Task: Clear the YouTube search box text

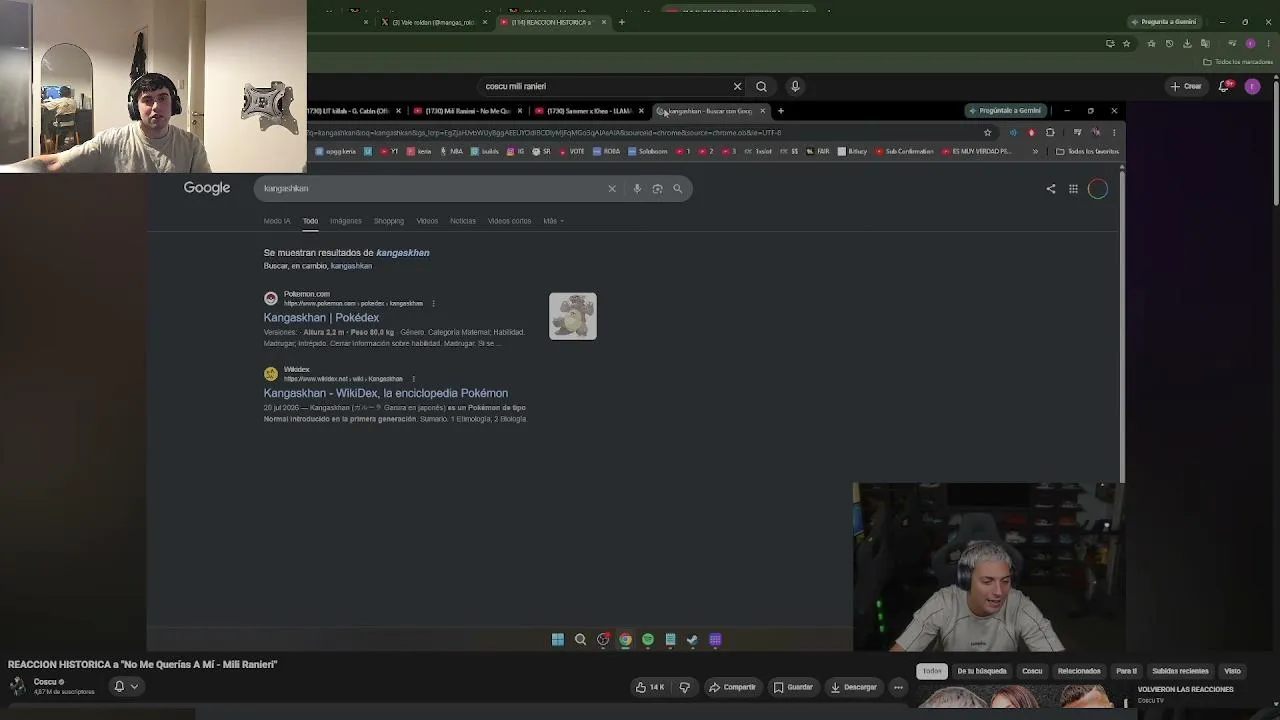Action: tap(738, 86)
